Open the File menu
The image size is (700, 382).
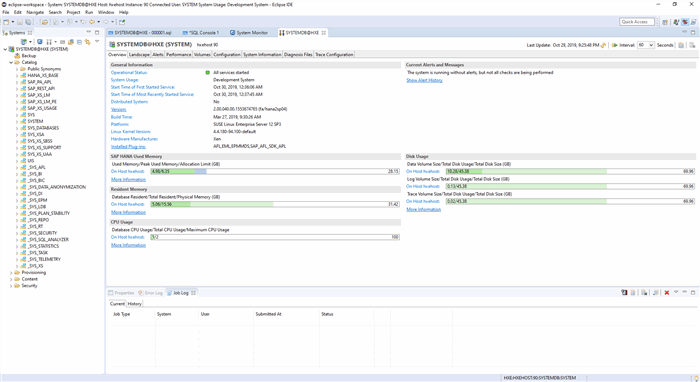tap(6, 12)
